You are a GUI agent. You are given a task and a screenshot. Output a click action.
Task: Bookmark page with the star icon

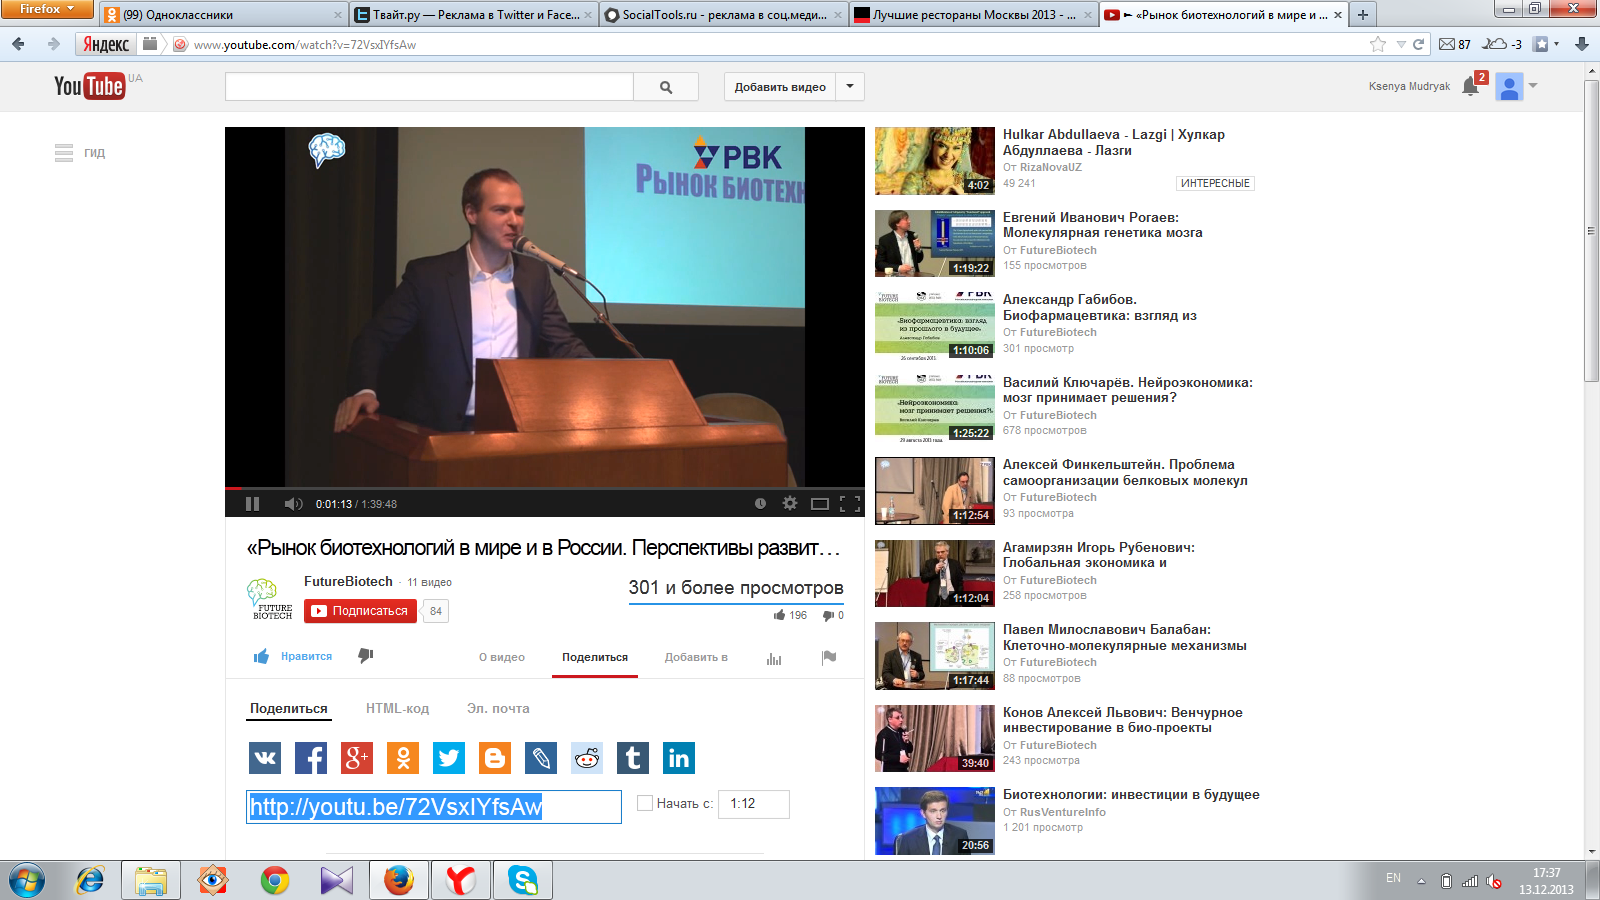click(x=1378, y=44)
